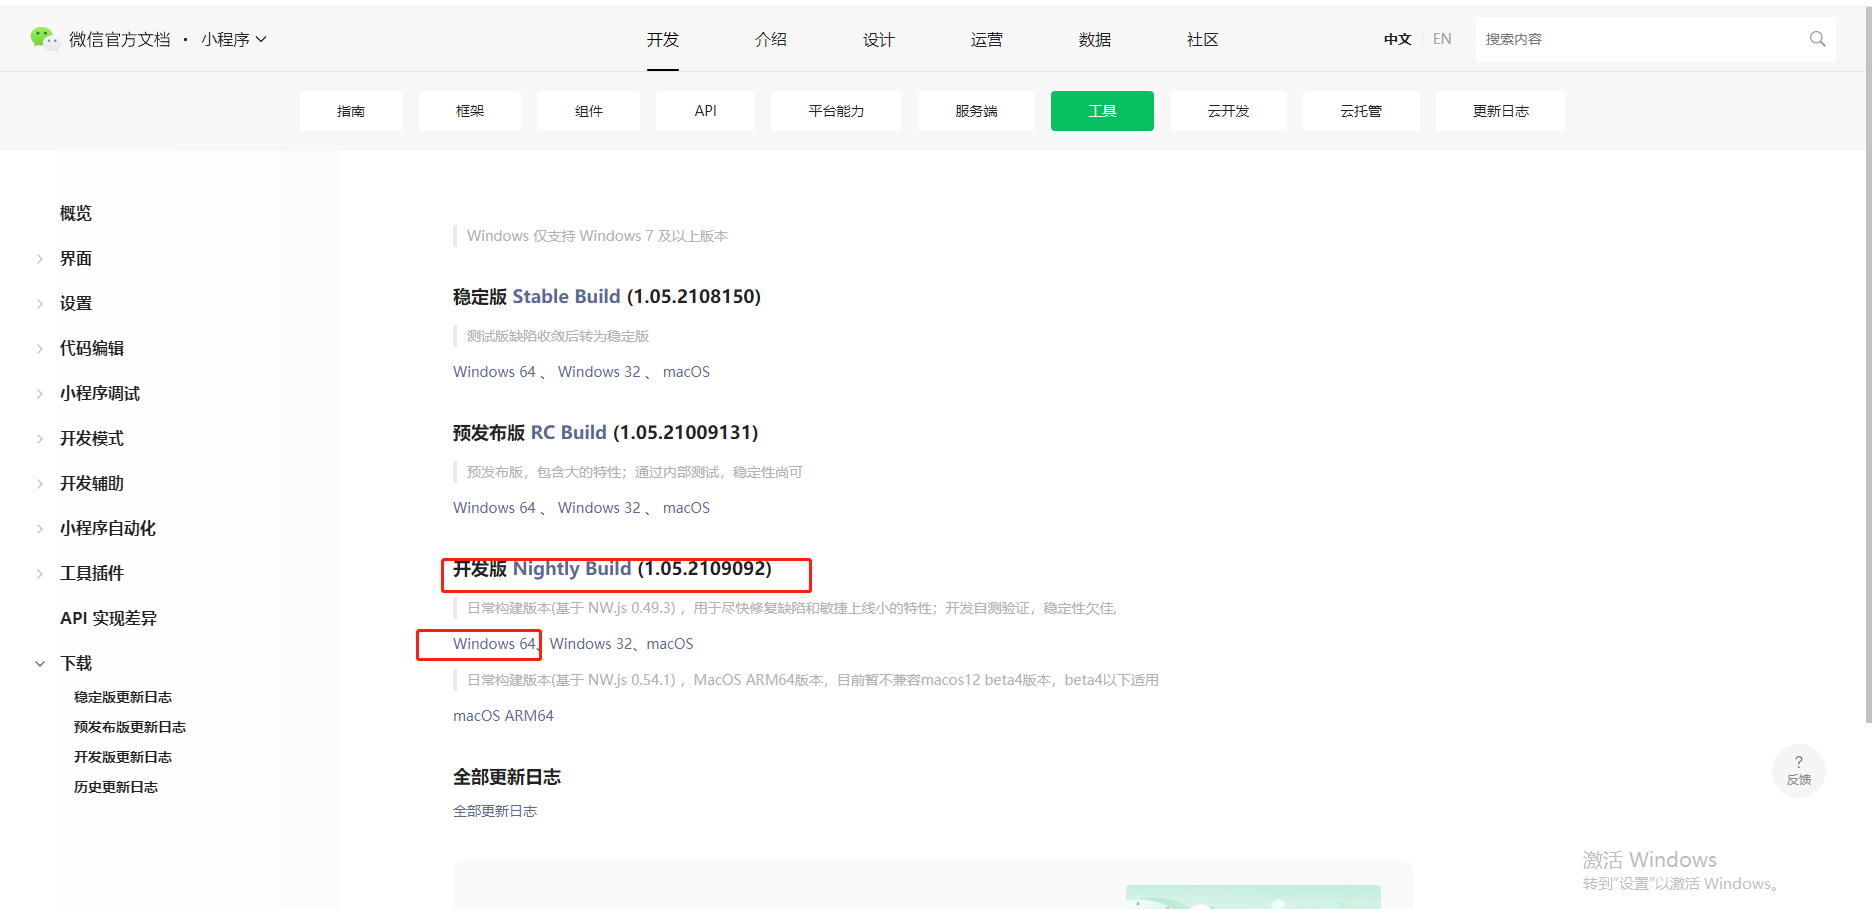Screen dimensions: 1872x909
Task: Select the 平台能力 sub-navigation tab
Action: (x=836, y=111)
